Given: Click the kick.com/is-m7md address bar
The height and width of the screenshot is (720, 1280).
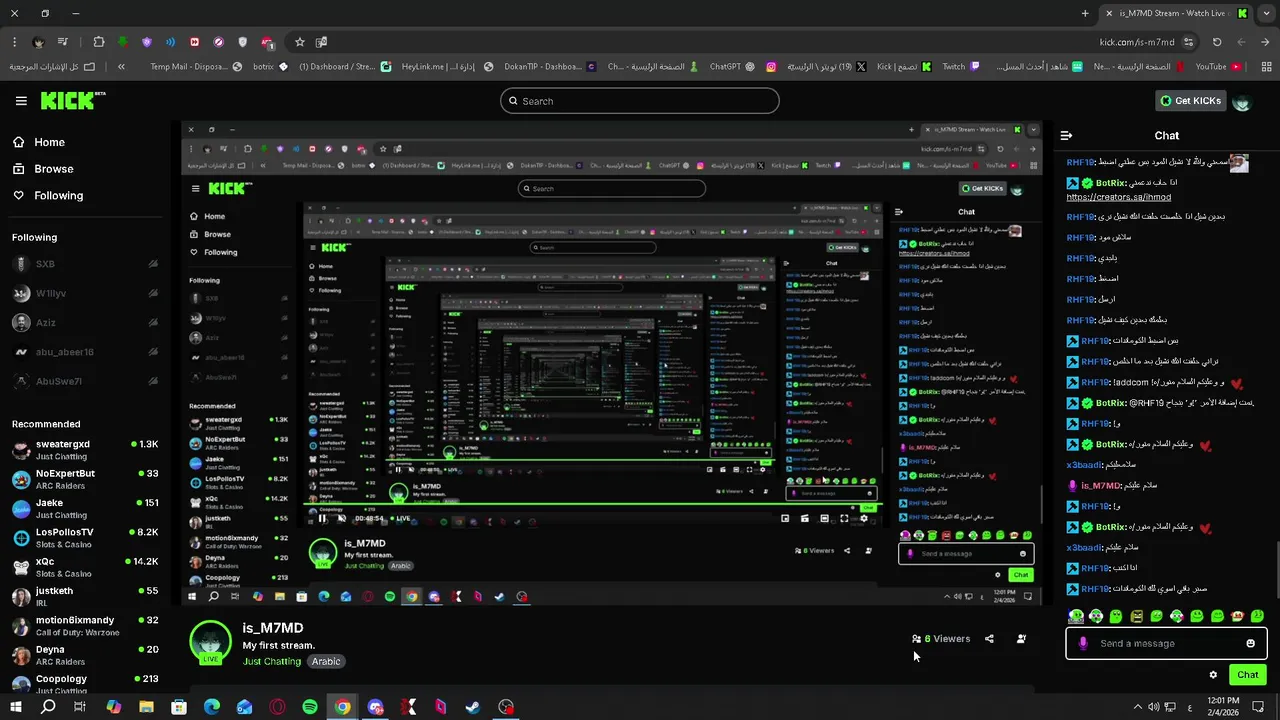Looking at the screenshot, I should click(x=1137, y=42).
